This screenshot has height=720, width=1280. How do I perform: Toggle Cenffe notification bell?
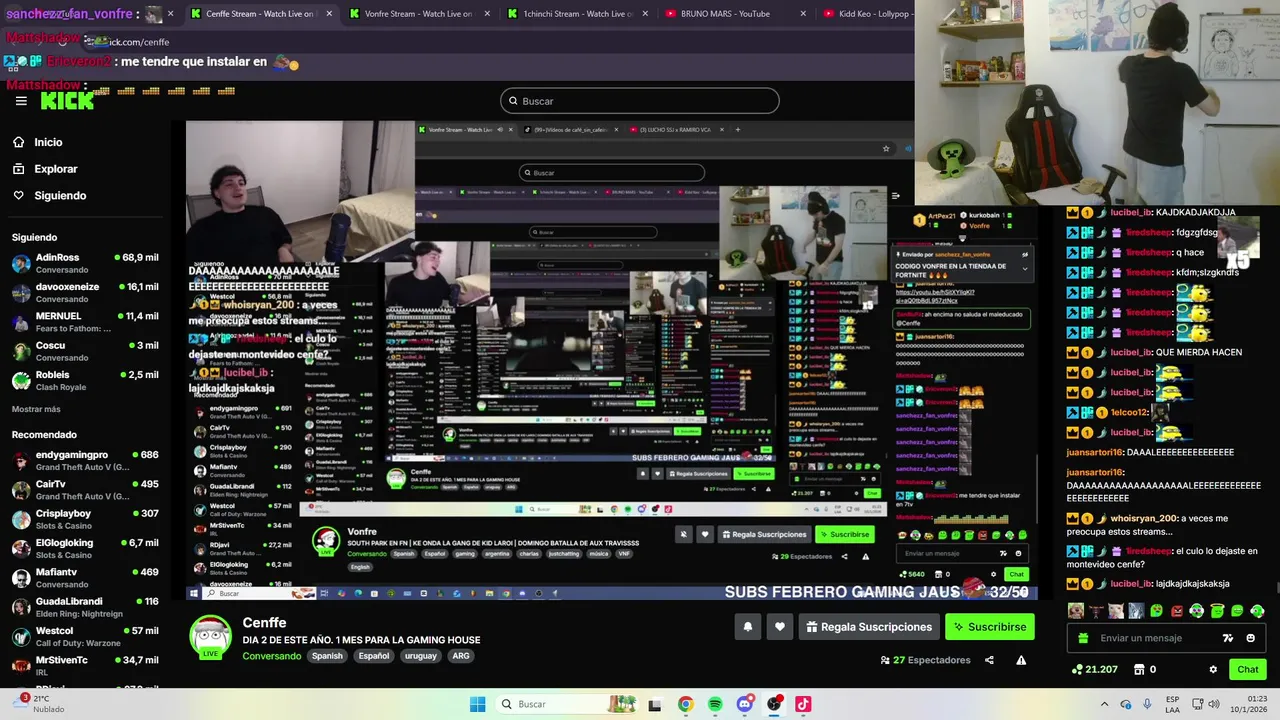(x=747, y=627)
